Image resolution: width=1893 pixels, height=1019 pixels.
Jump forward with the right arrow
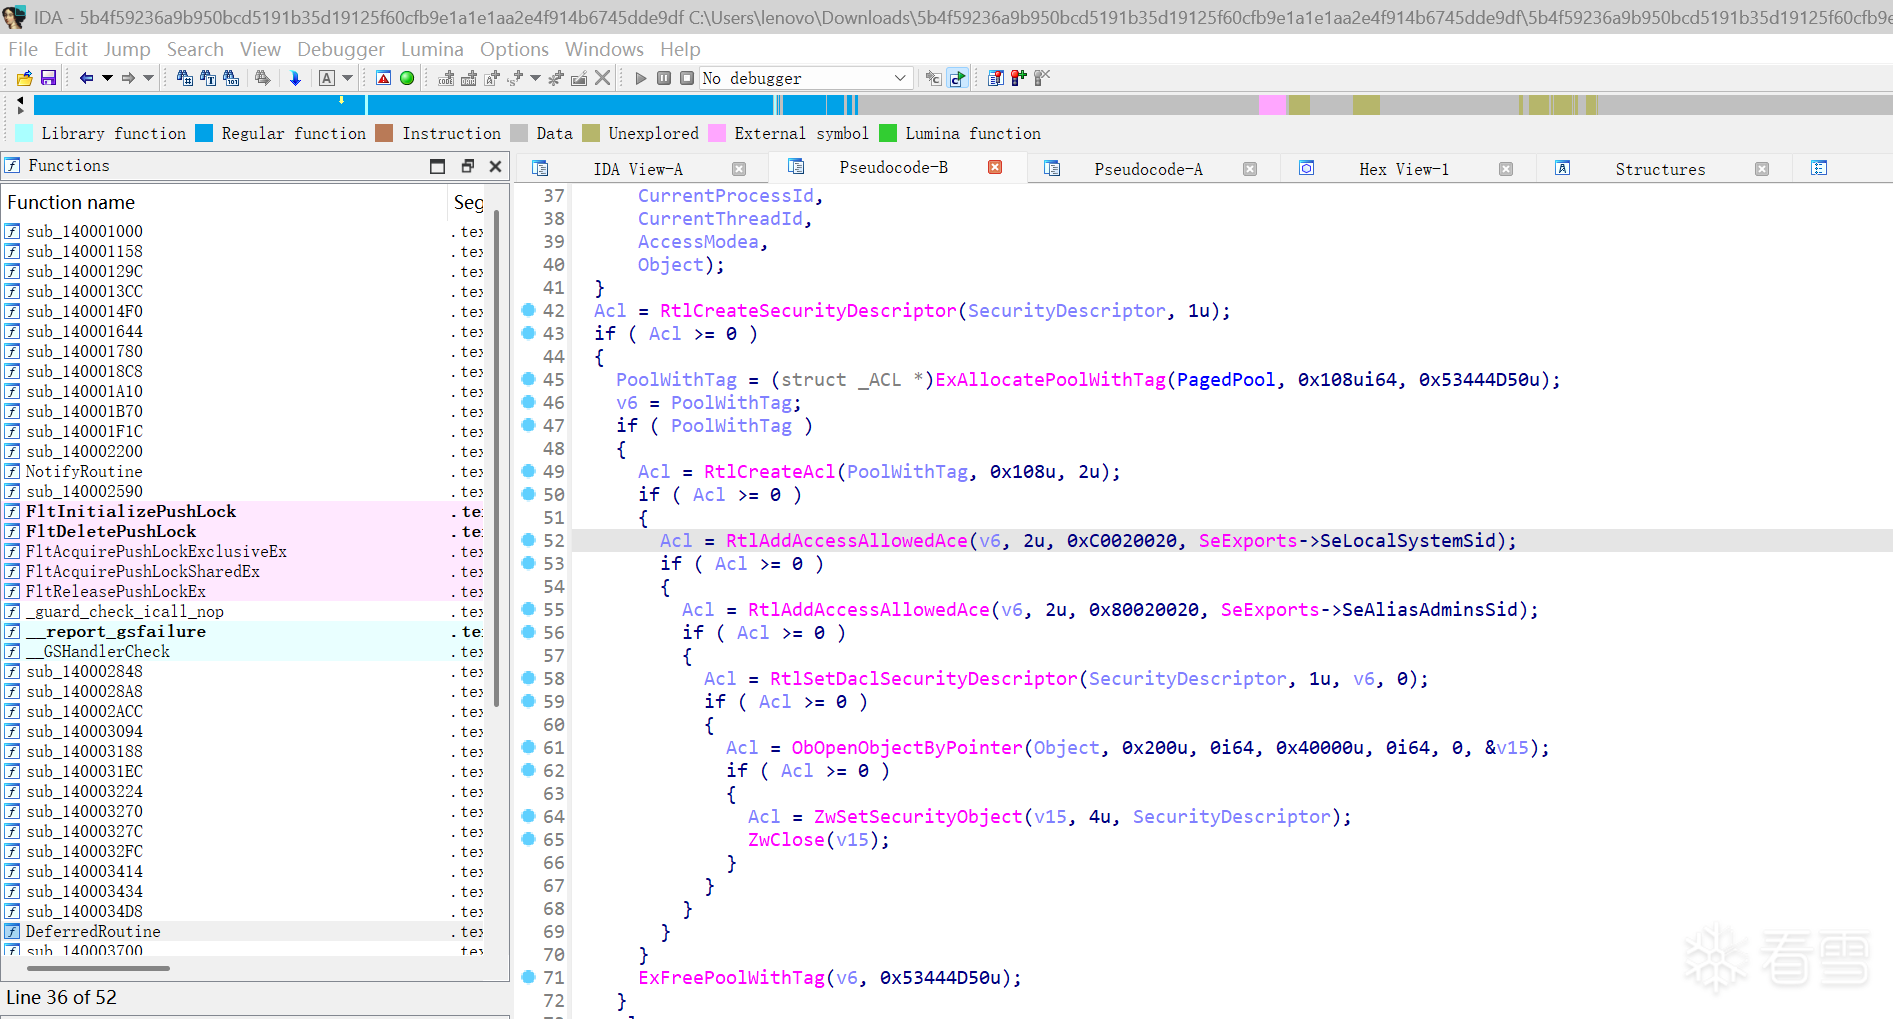point(128,78)
